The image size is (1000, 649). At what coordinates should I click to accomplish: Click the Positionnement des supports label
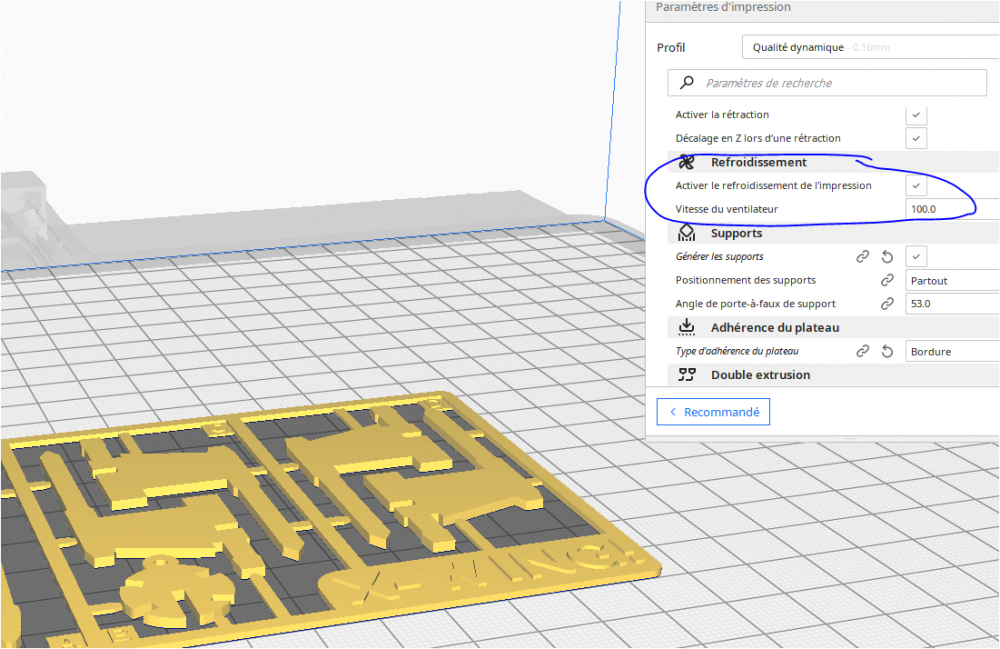coord(746,281)
